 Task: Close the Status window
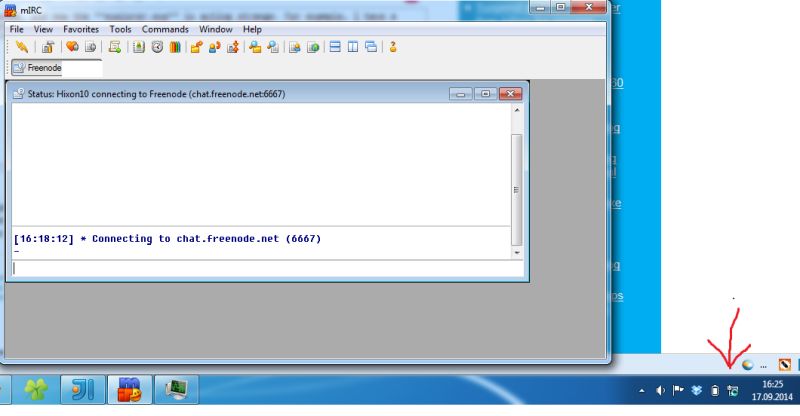[510, 94]
